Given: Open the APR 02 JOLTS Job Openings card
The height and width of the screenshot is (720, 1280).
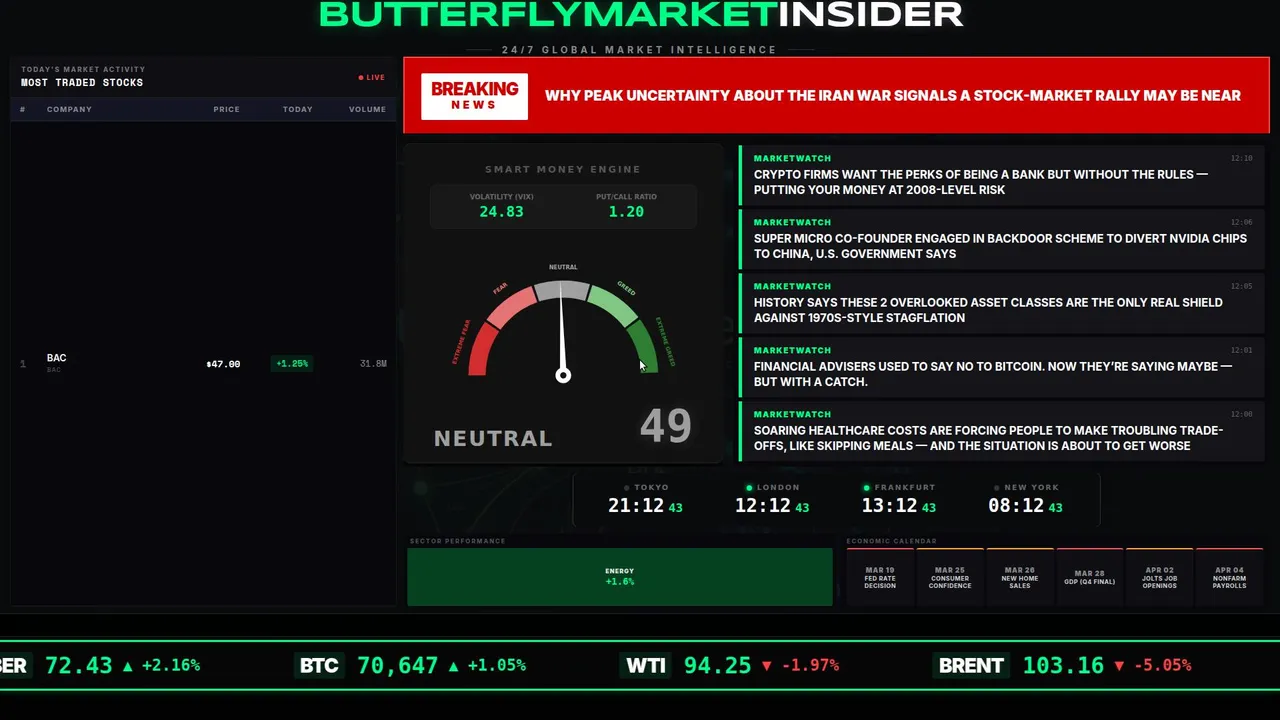Looking at the screenshot, I should tap(1160, 577).
